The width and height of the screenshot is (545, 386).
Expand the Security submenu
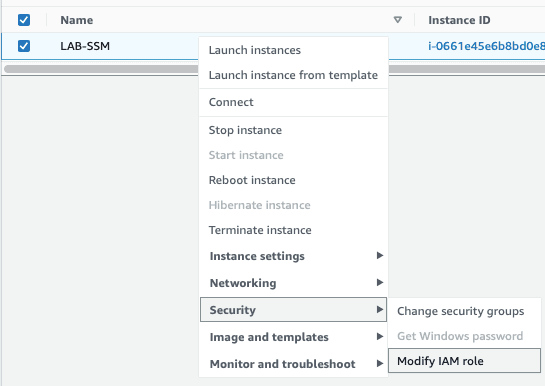coord(293,310)
